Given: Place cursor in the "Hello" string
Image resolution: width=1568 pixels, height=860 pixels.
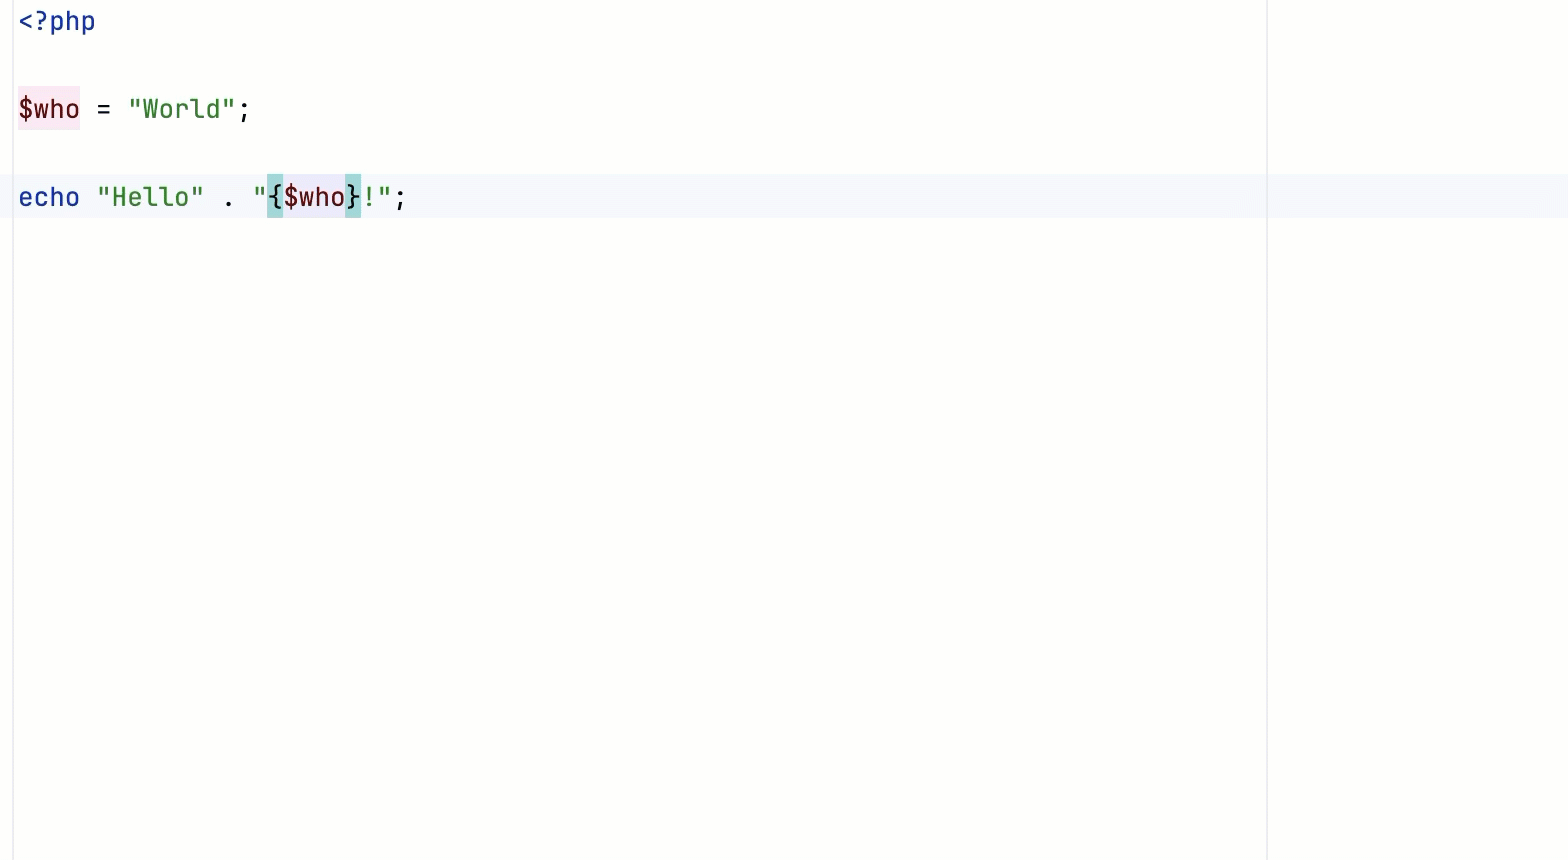Looking at the screenshot, I should click(150, 197).
